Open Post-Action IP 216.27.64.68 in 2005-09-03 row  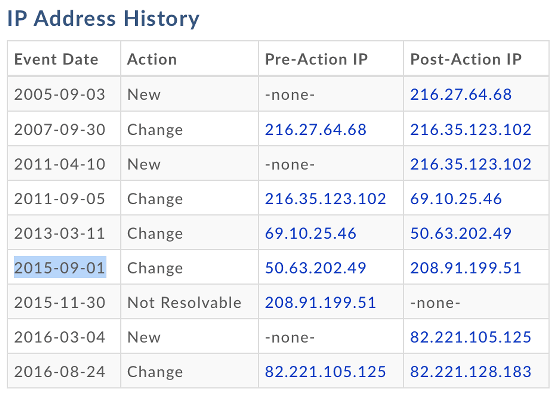click(461, 95)
